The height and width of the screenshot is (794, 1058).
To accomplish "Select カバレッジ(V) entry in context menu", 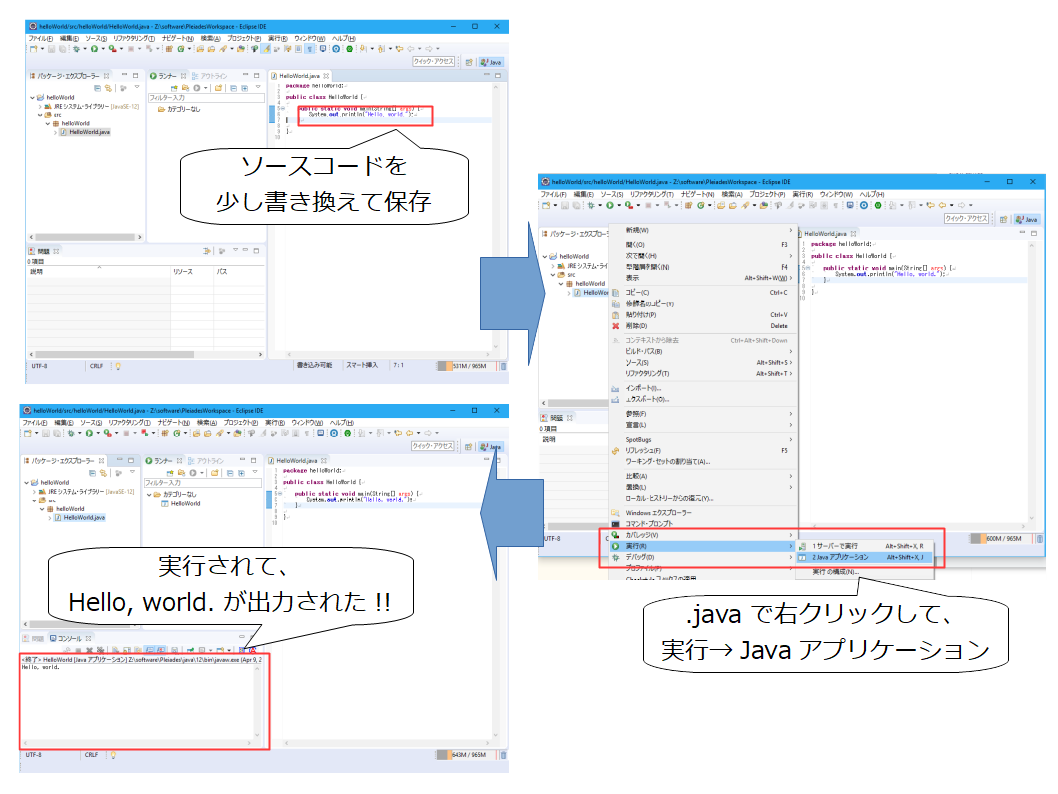I will coord(702,535).
